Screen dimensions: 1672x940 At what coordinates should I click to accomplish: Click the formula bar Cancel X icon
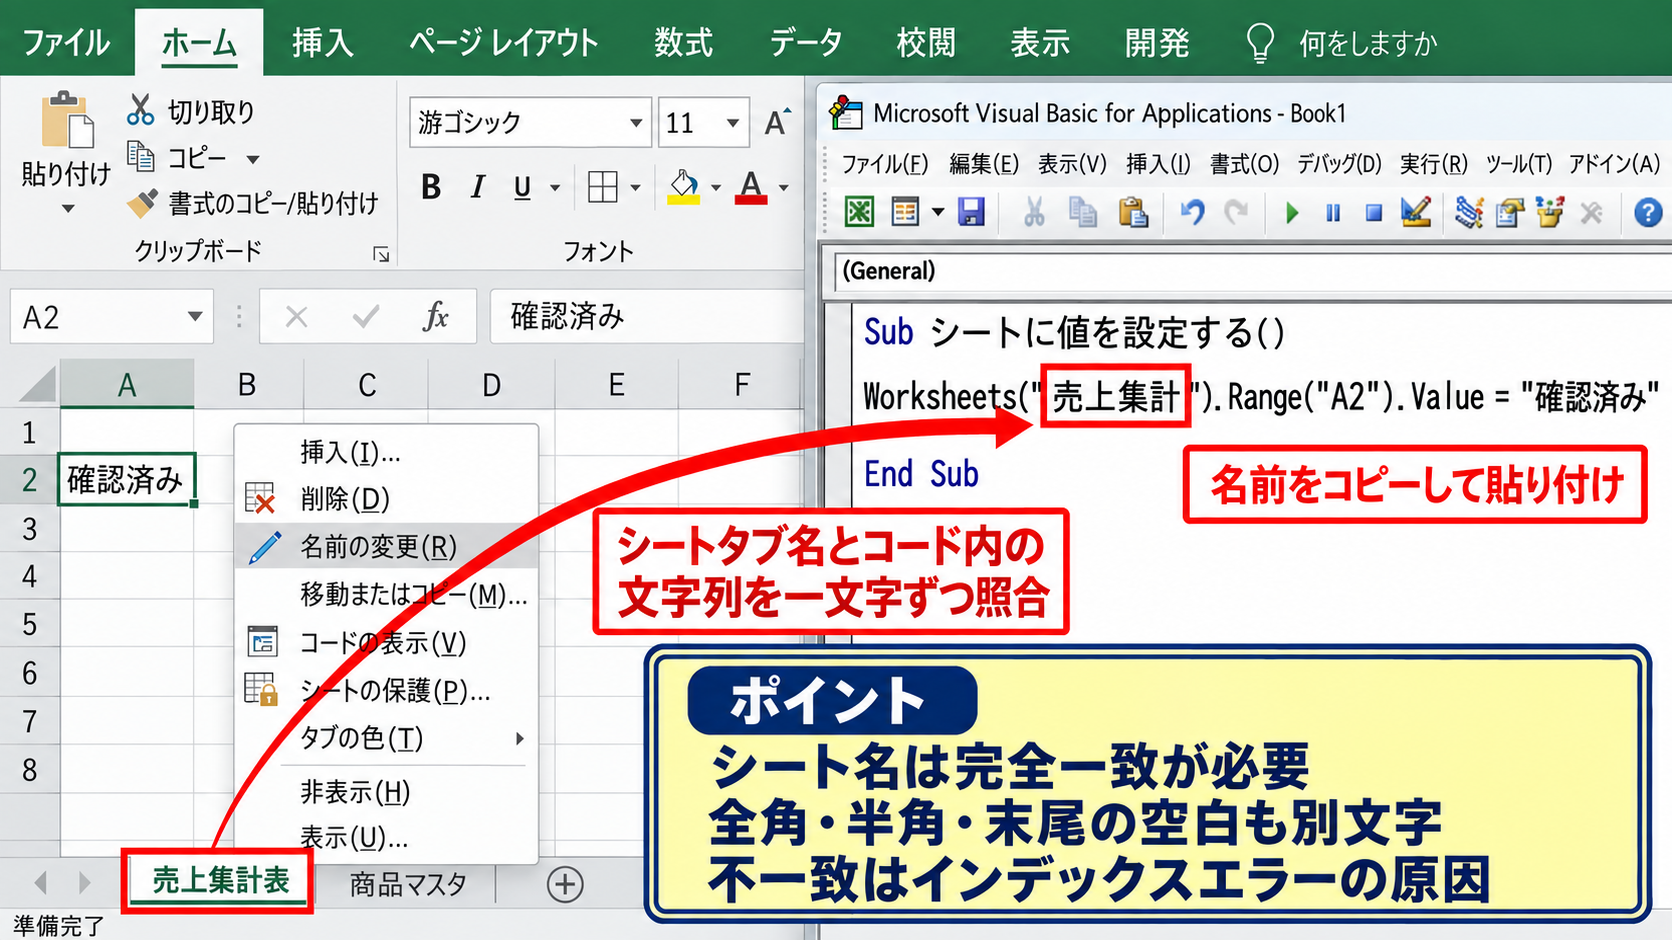point(296,317)
